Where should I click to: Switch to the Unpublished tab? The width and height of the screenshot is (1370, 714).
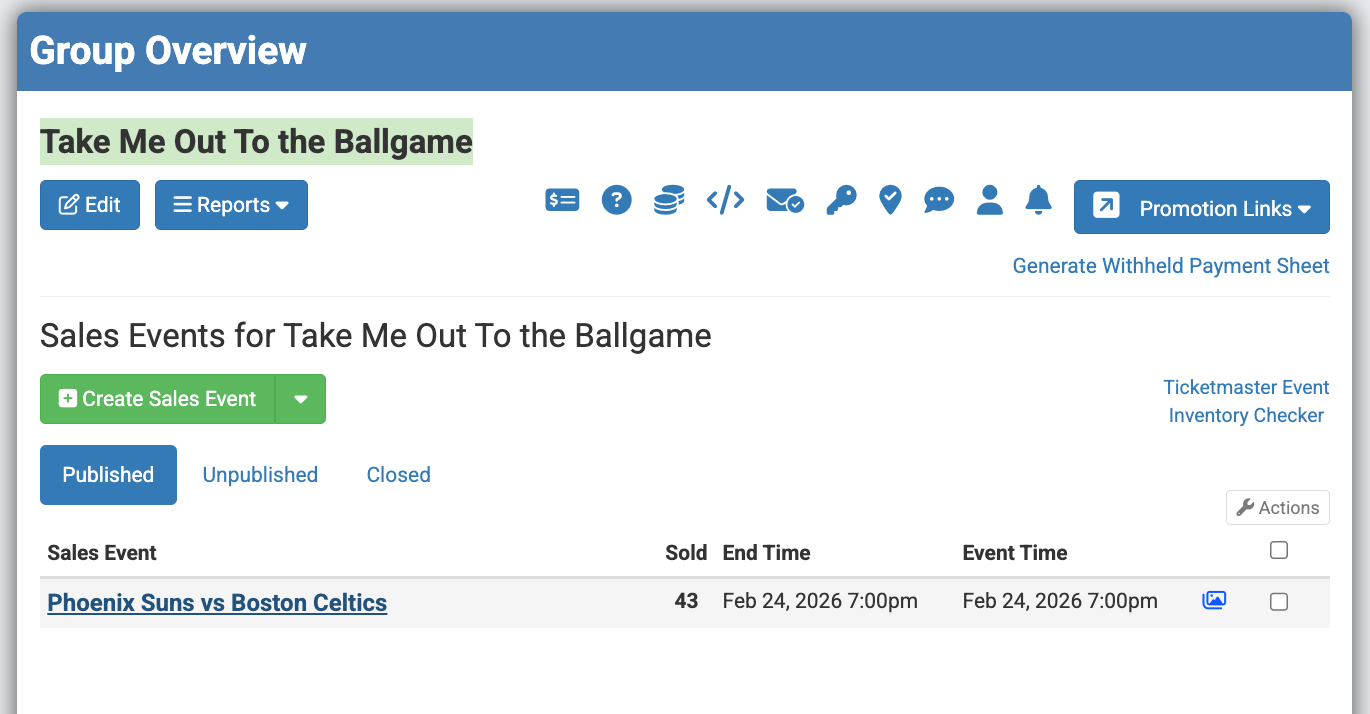coord(260,475)
